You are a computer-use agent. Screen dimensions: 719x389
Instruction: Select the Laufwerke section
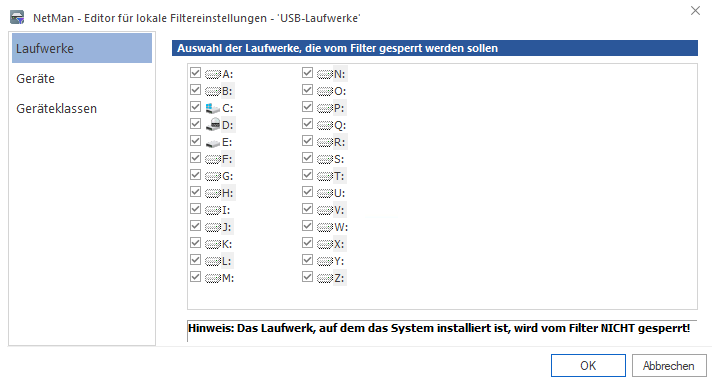coord(82,48)
